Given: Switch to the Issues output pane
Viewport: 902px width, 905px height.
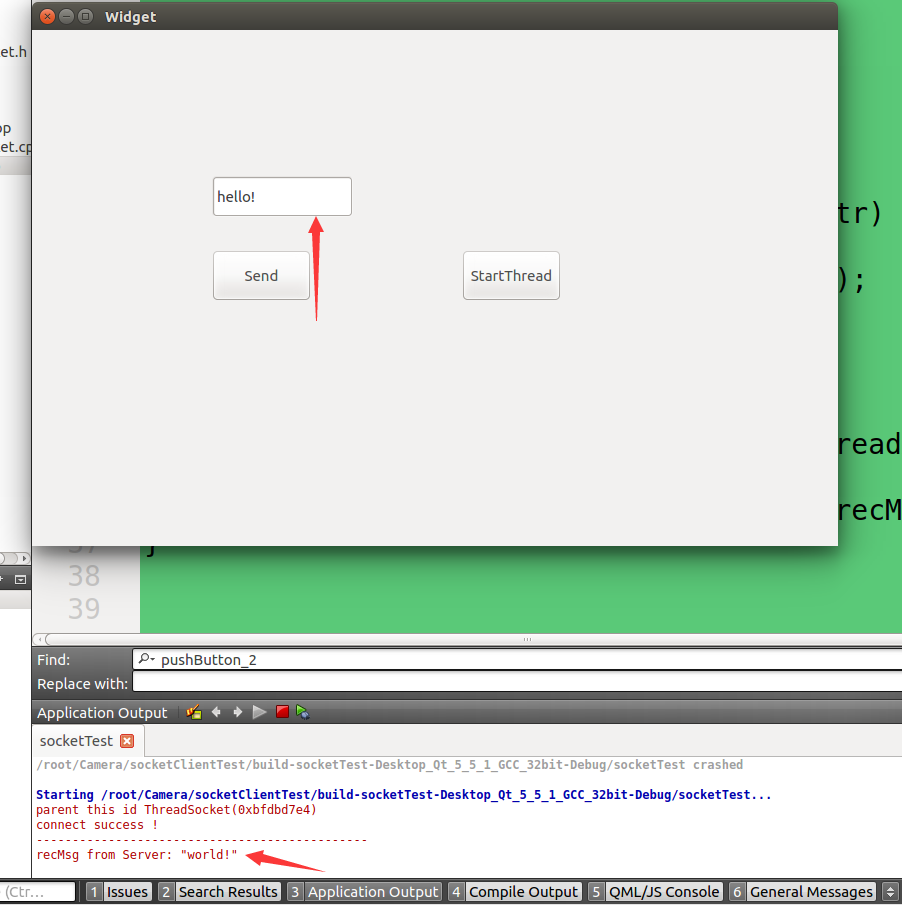Looking at the screenshot, I should (127, 891).
